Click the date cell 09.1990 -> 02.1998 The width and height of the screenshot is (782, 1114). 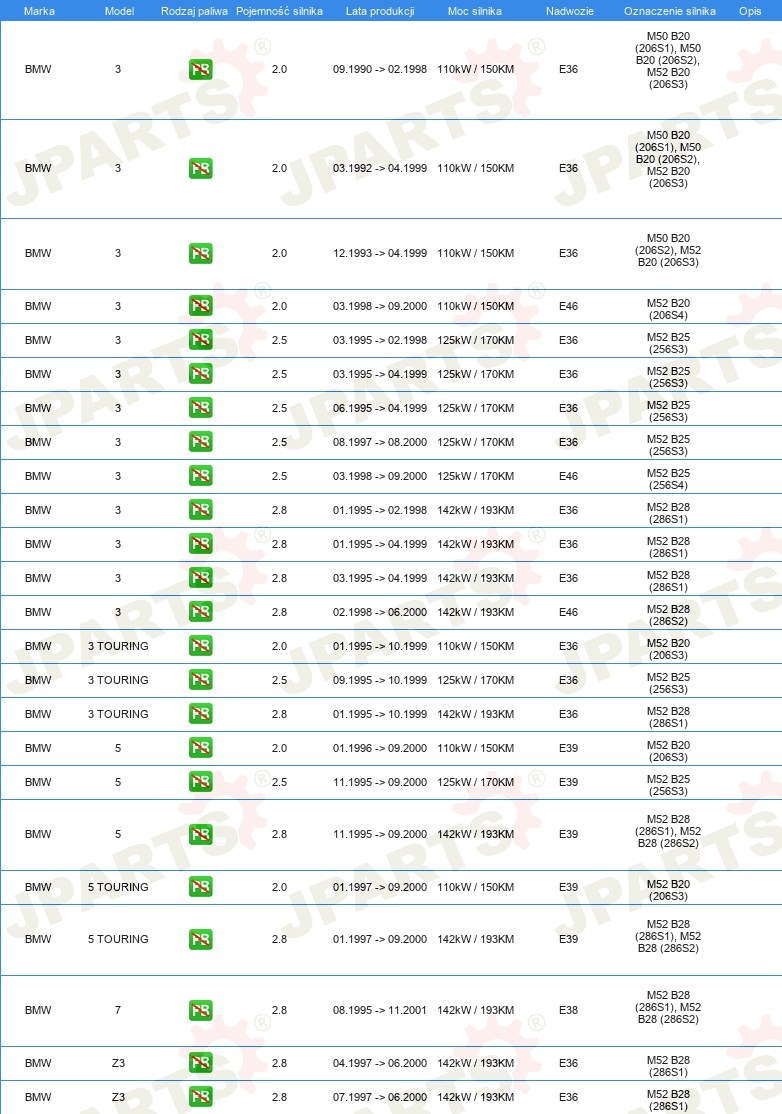380,70
